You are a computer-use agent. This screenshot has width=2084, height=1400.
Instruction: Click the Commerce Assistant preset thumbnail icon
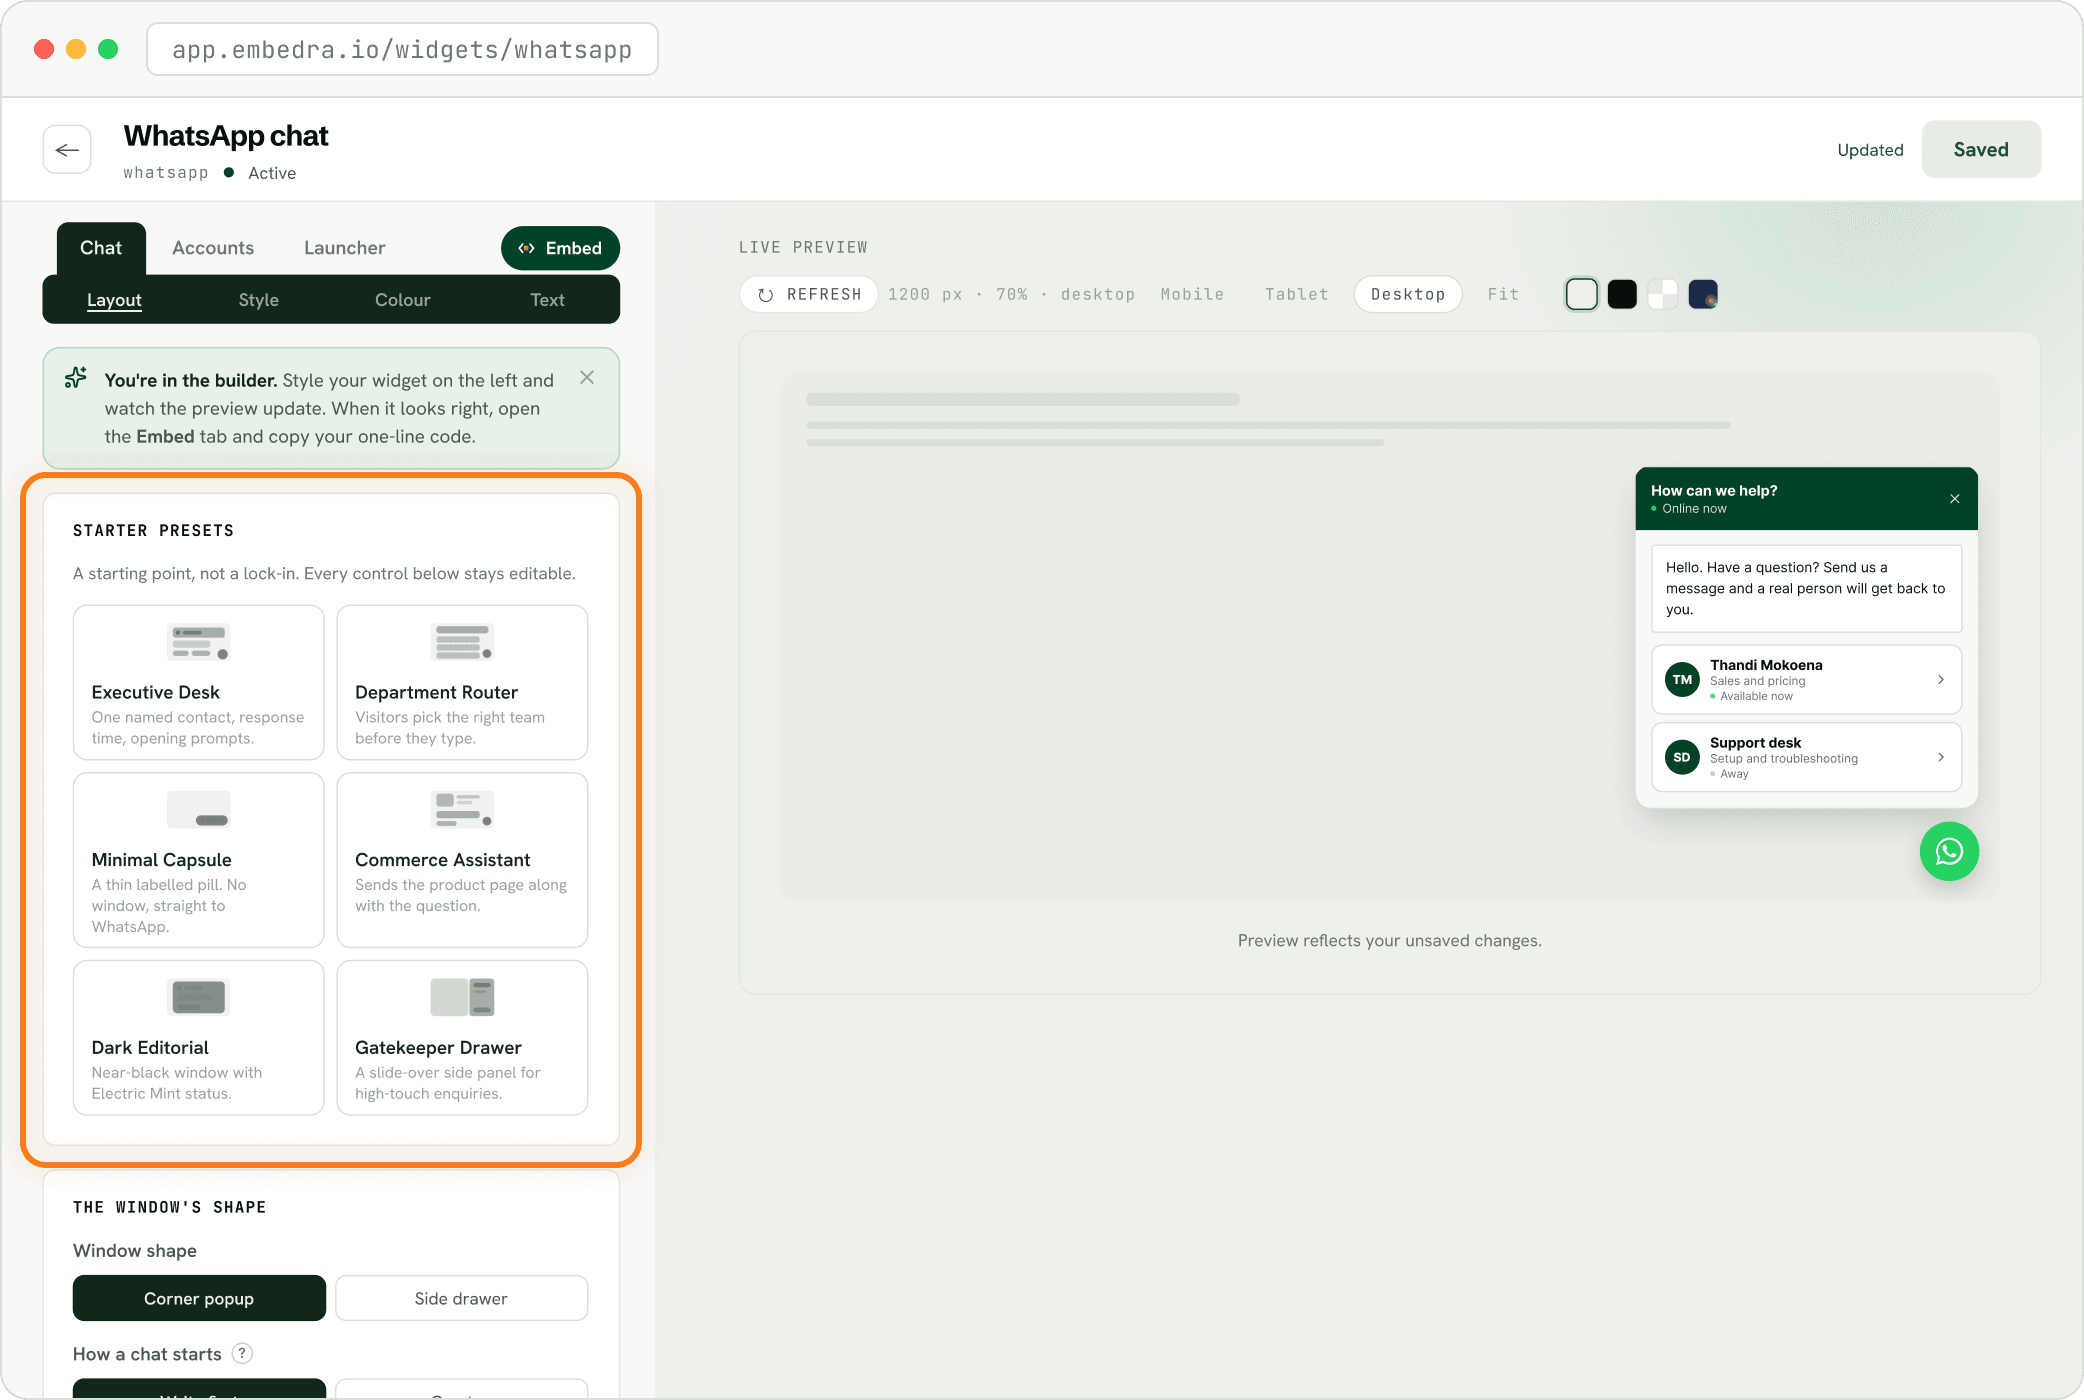pyautogui.click(x=462, y=809)
